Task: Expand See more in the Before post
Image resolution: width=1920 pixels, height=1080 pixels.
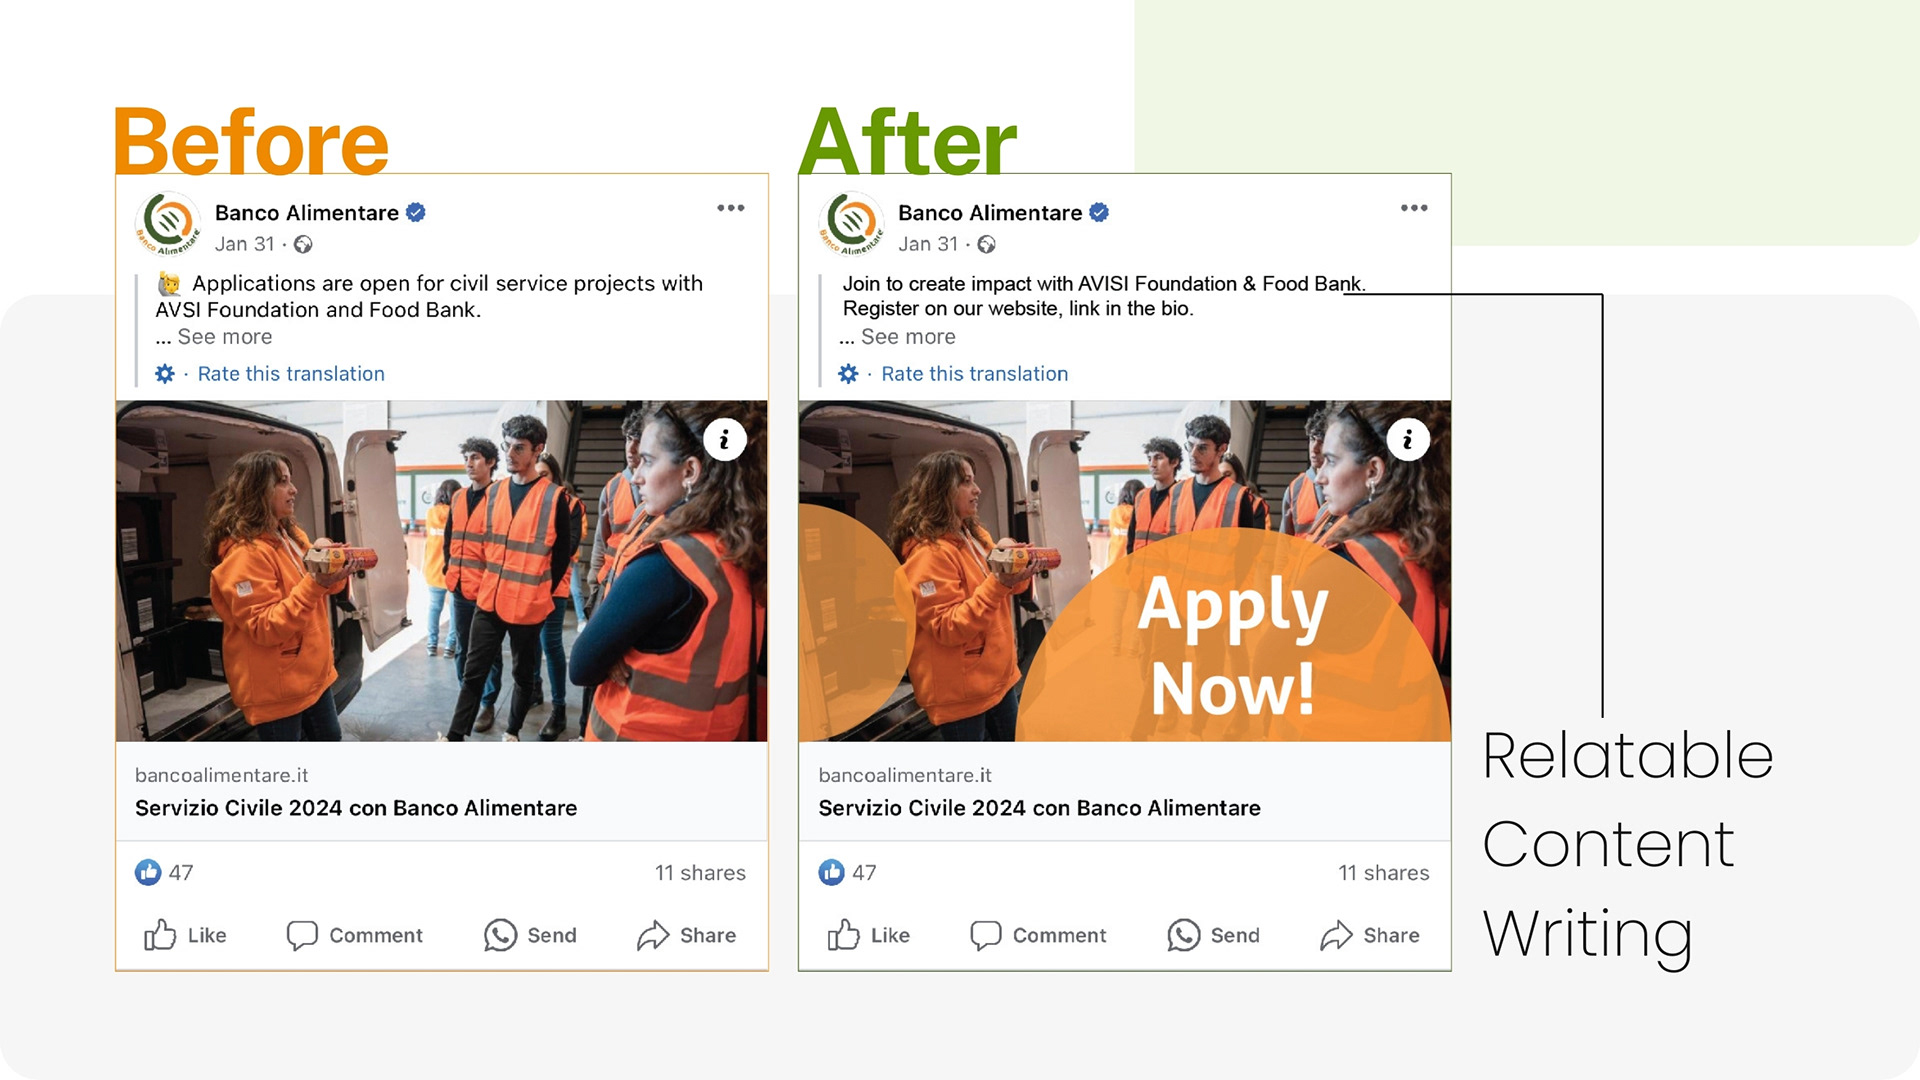Action: 225,337
